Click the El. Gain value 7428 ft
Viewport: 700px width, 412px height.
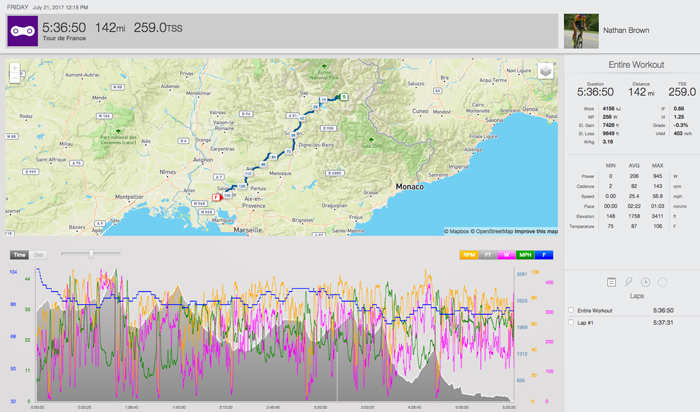[610, 125]
